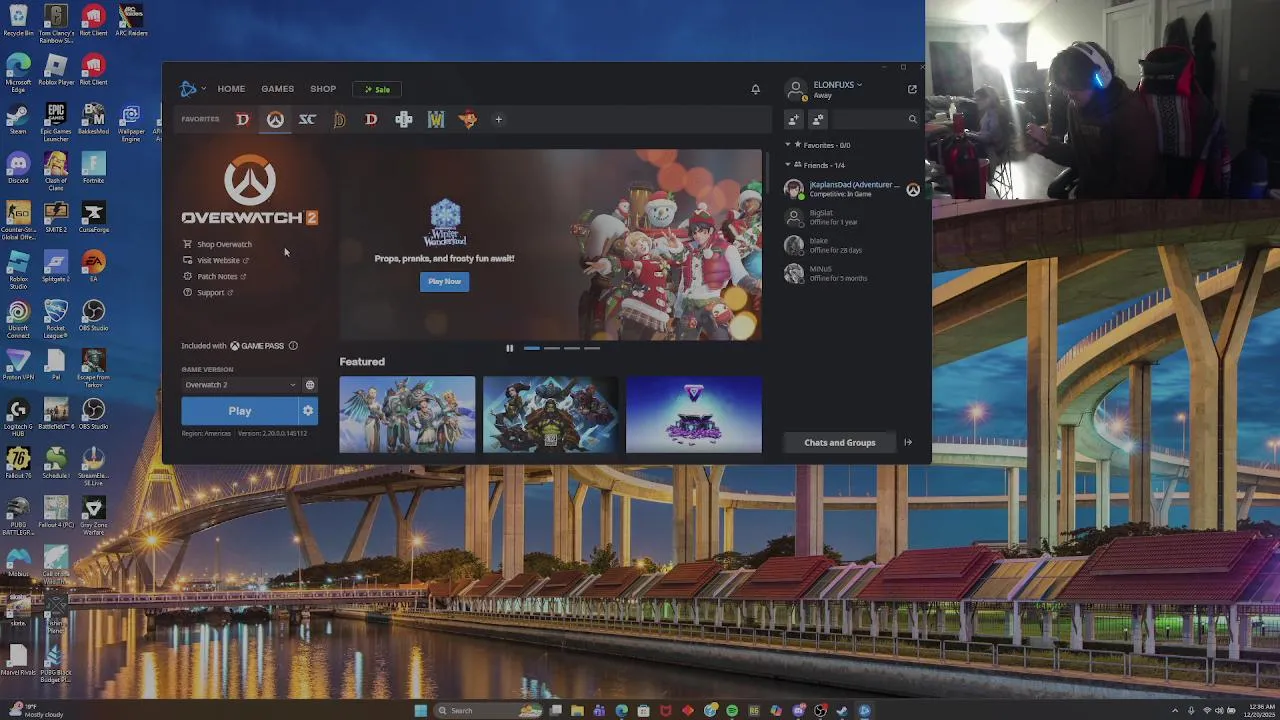Click the friends search field

tap(875, 120)
